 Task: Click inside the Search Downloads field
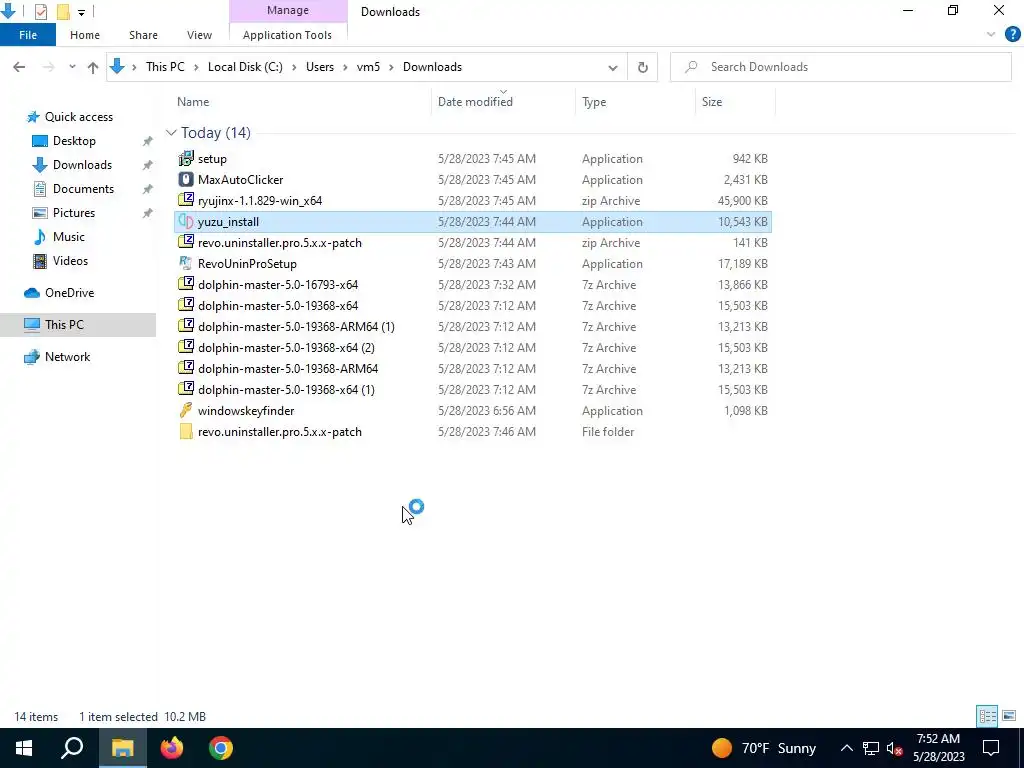841,67
